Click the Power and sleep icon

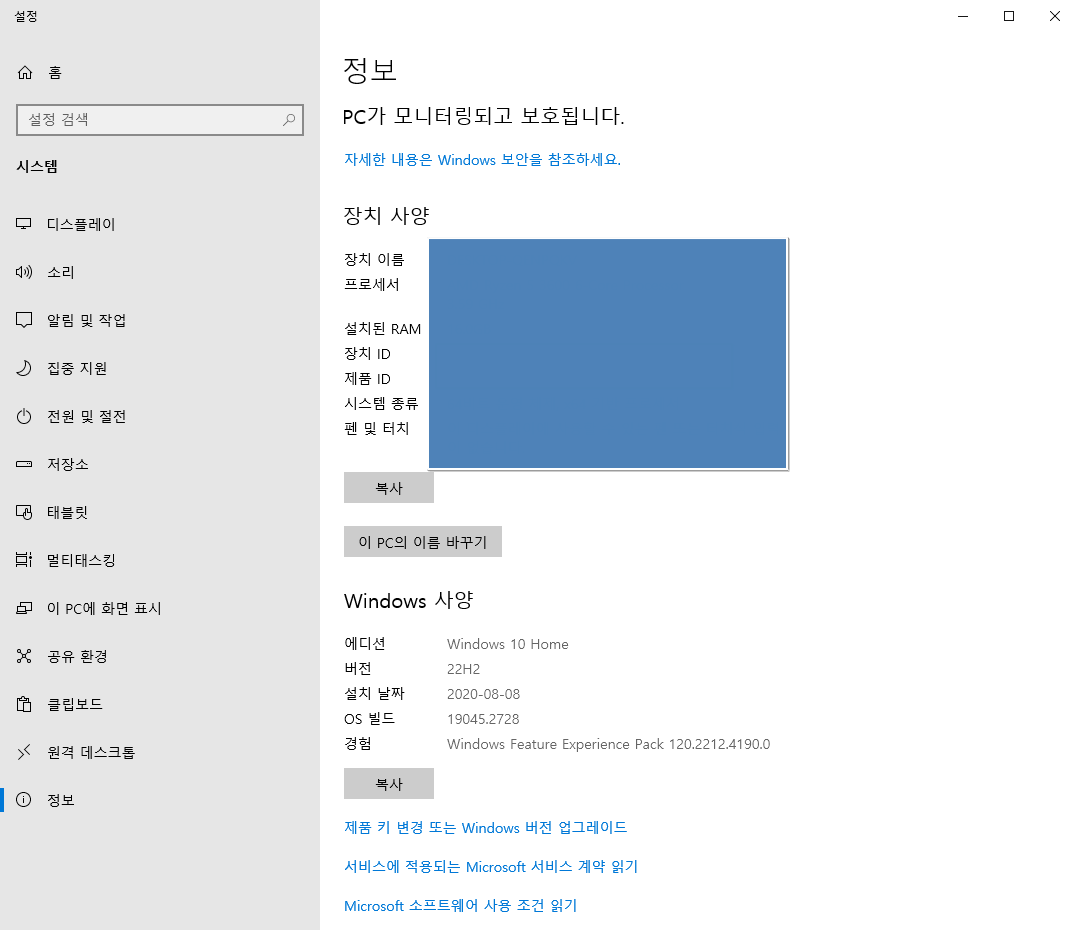click(x=24, y=416)
